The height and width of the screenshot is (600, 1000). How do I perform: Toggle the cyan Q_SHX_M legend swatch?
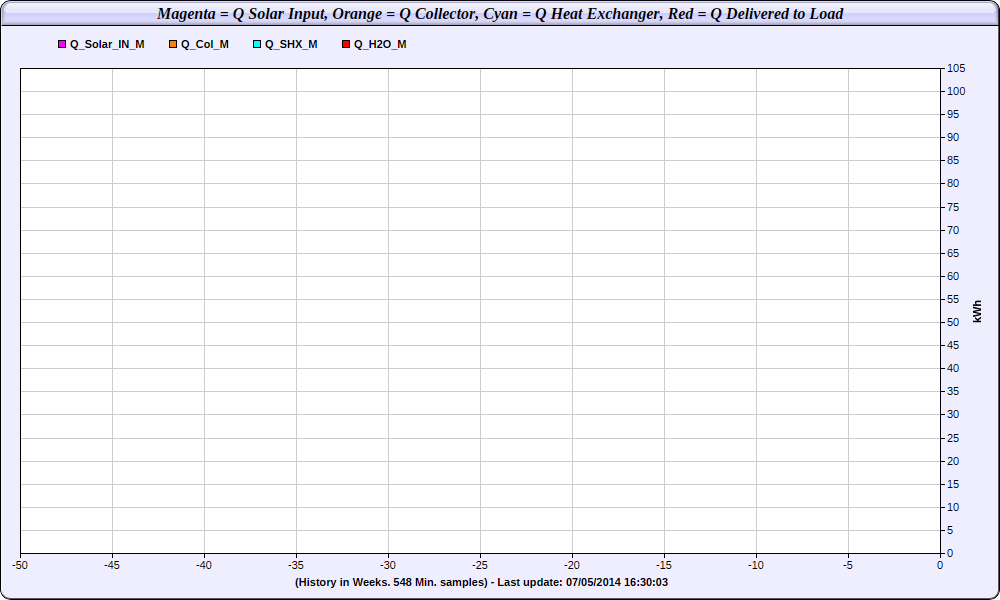pos(257,44)
